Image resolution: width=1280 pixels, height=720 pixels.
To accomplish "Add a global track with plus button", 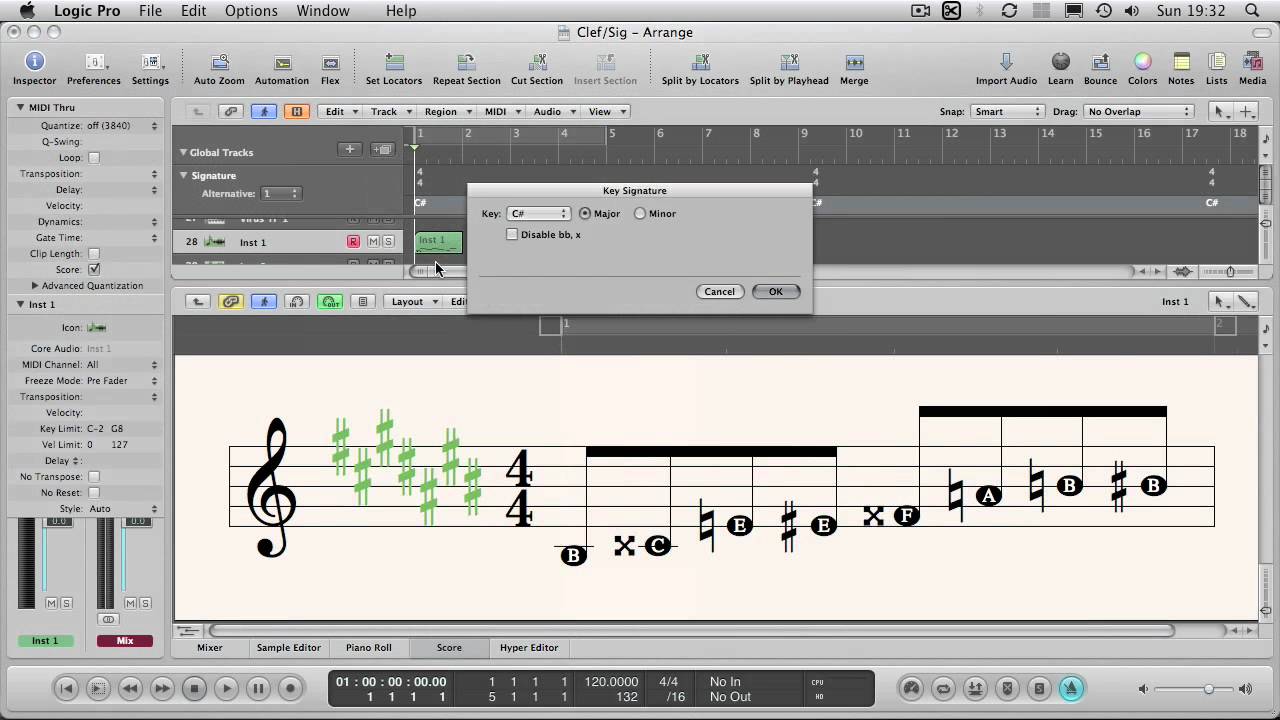I will (x=350, y=149).
